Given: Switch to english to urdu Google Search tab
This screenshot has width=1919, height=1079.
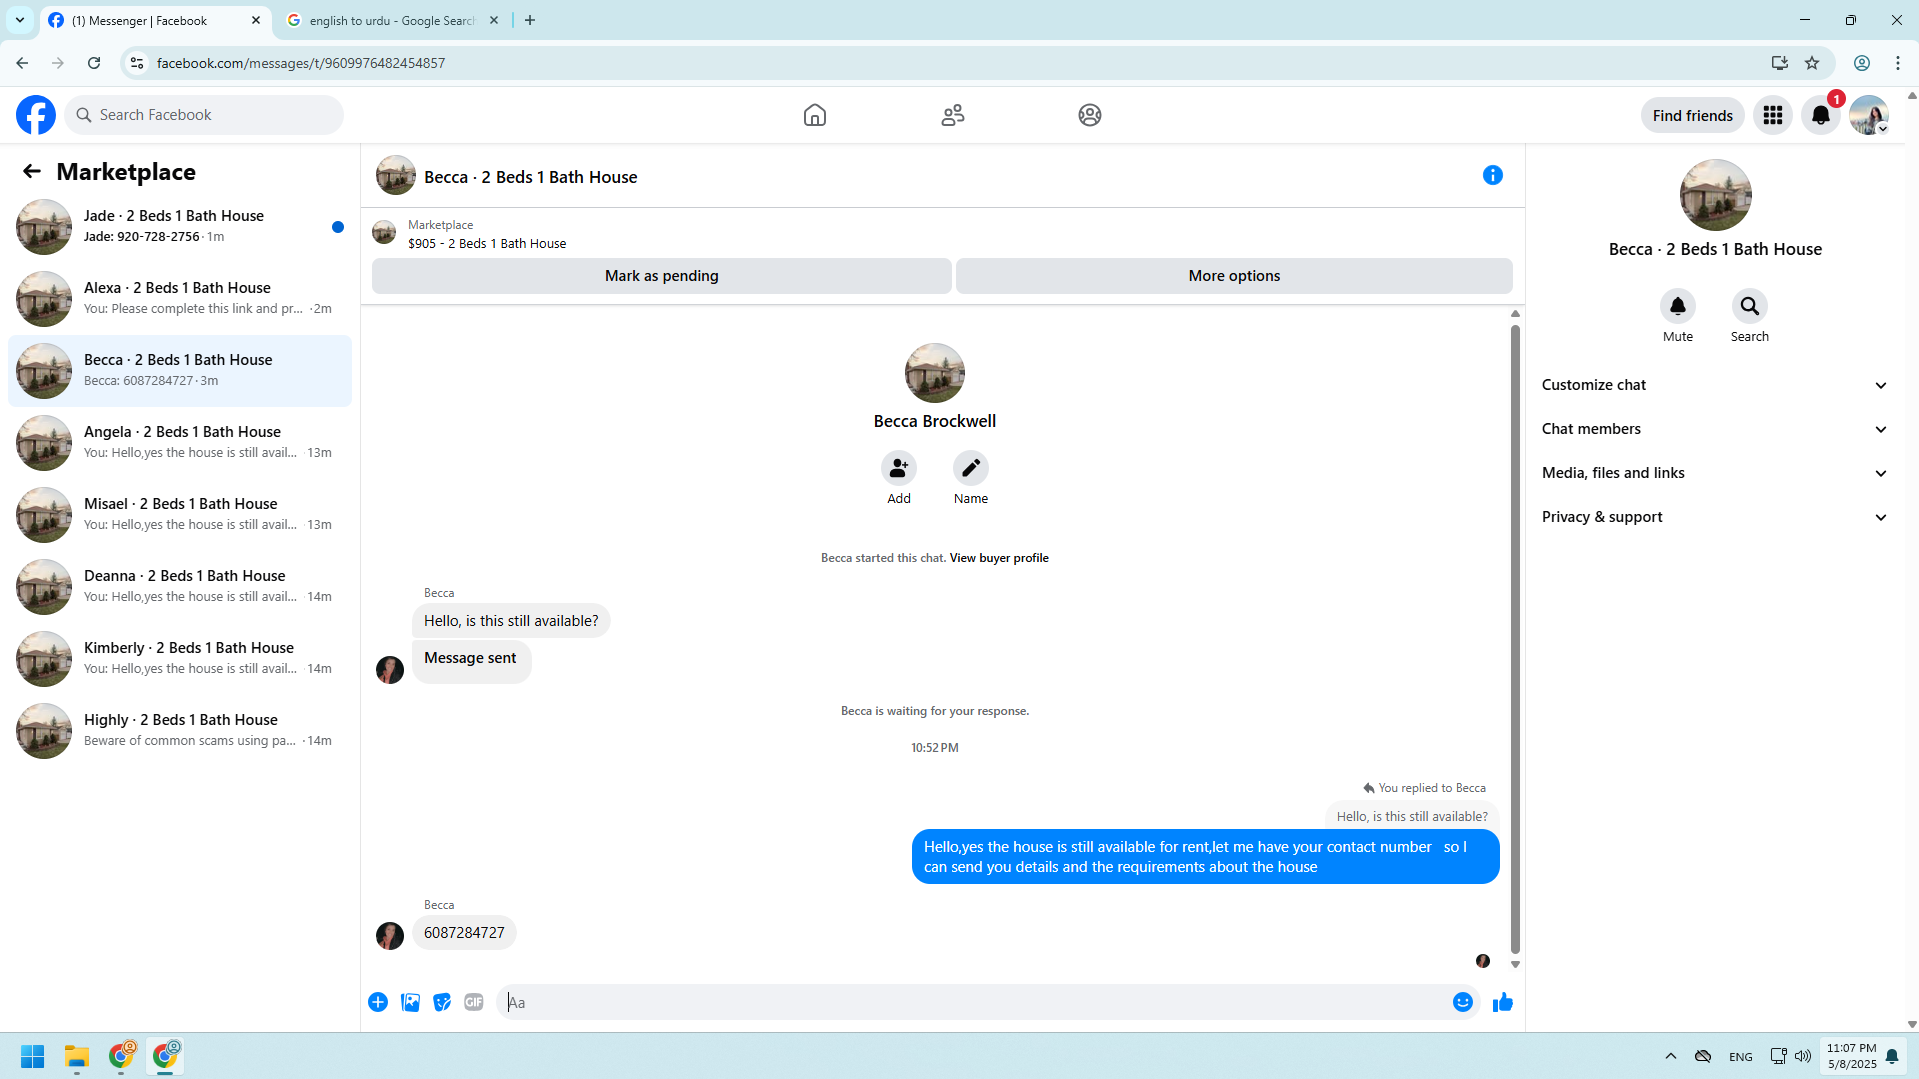Looking at the screenshot, I should point(390,20).
